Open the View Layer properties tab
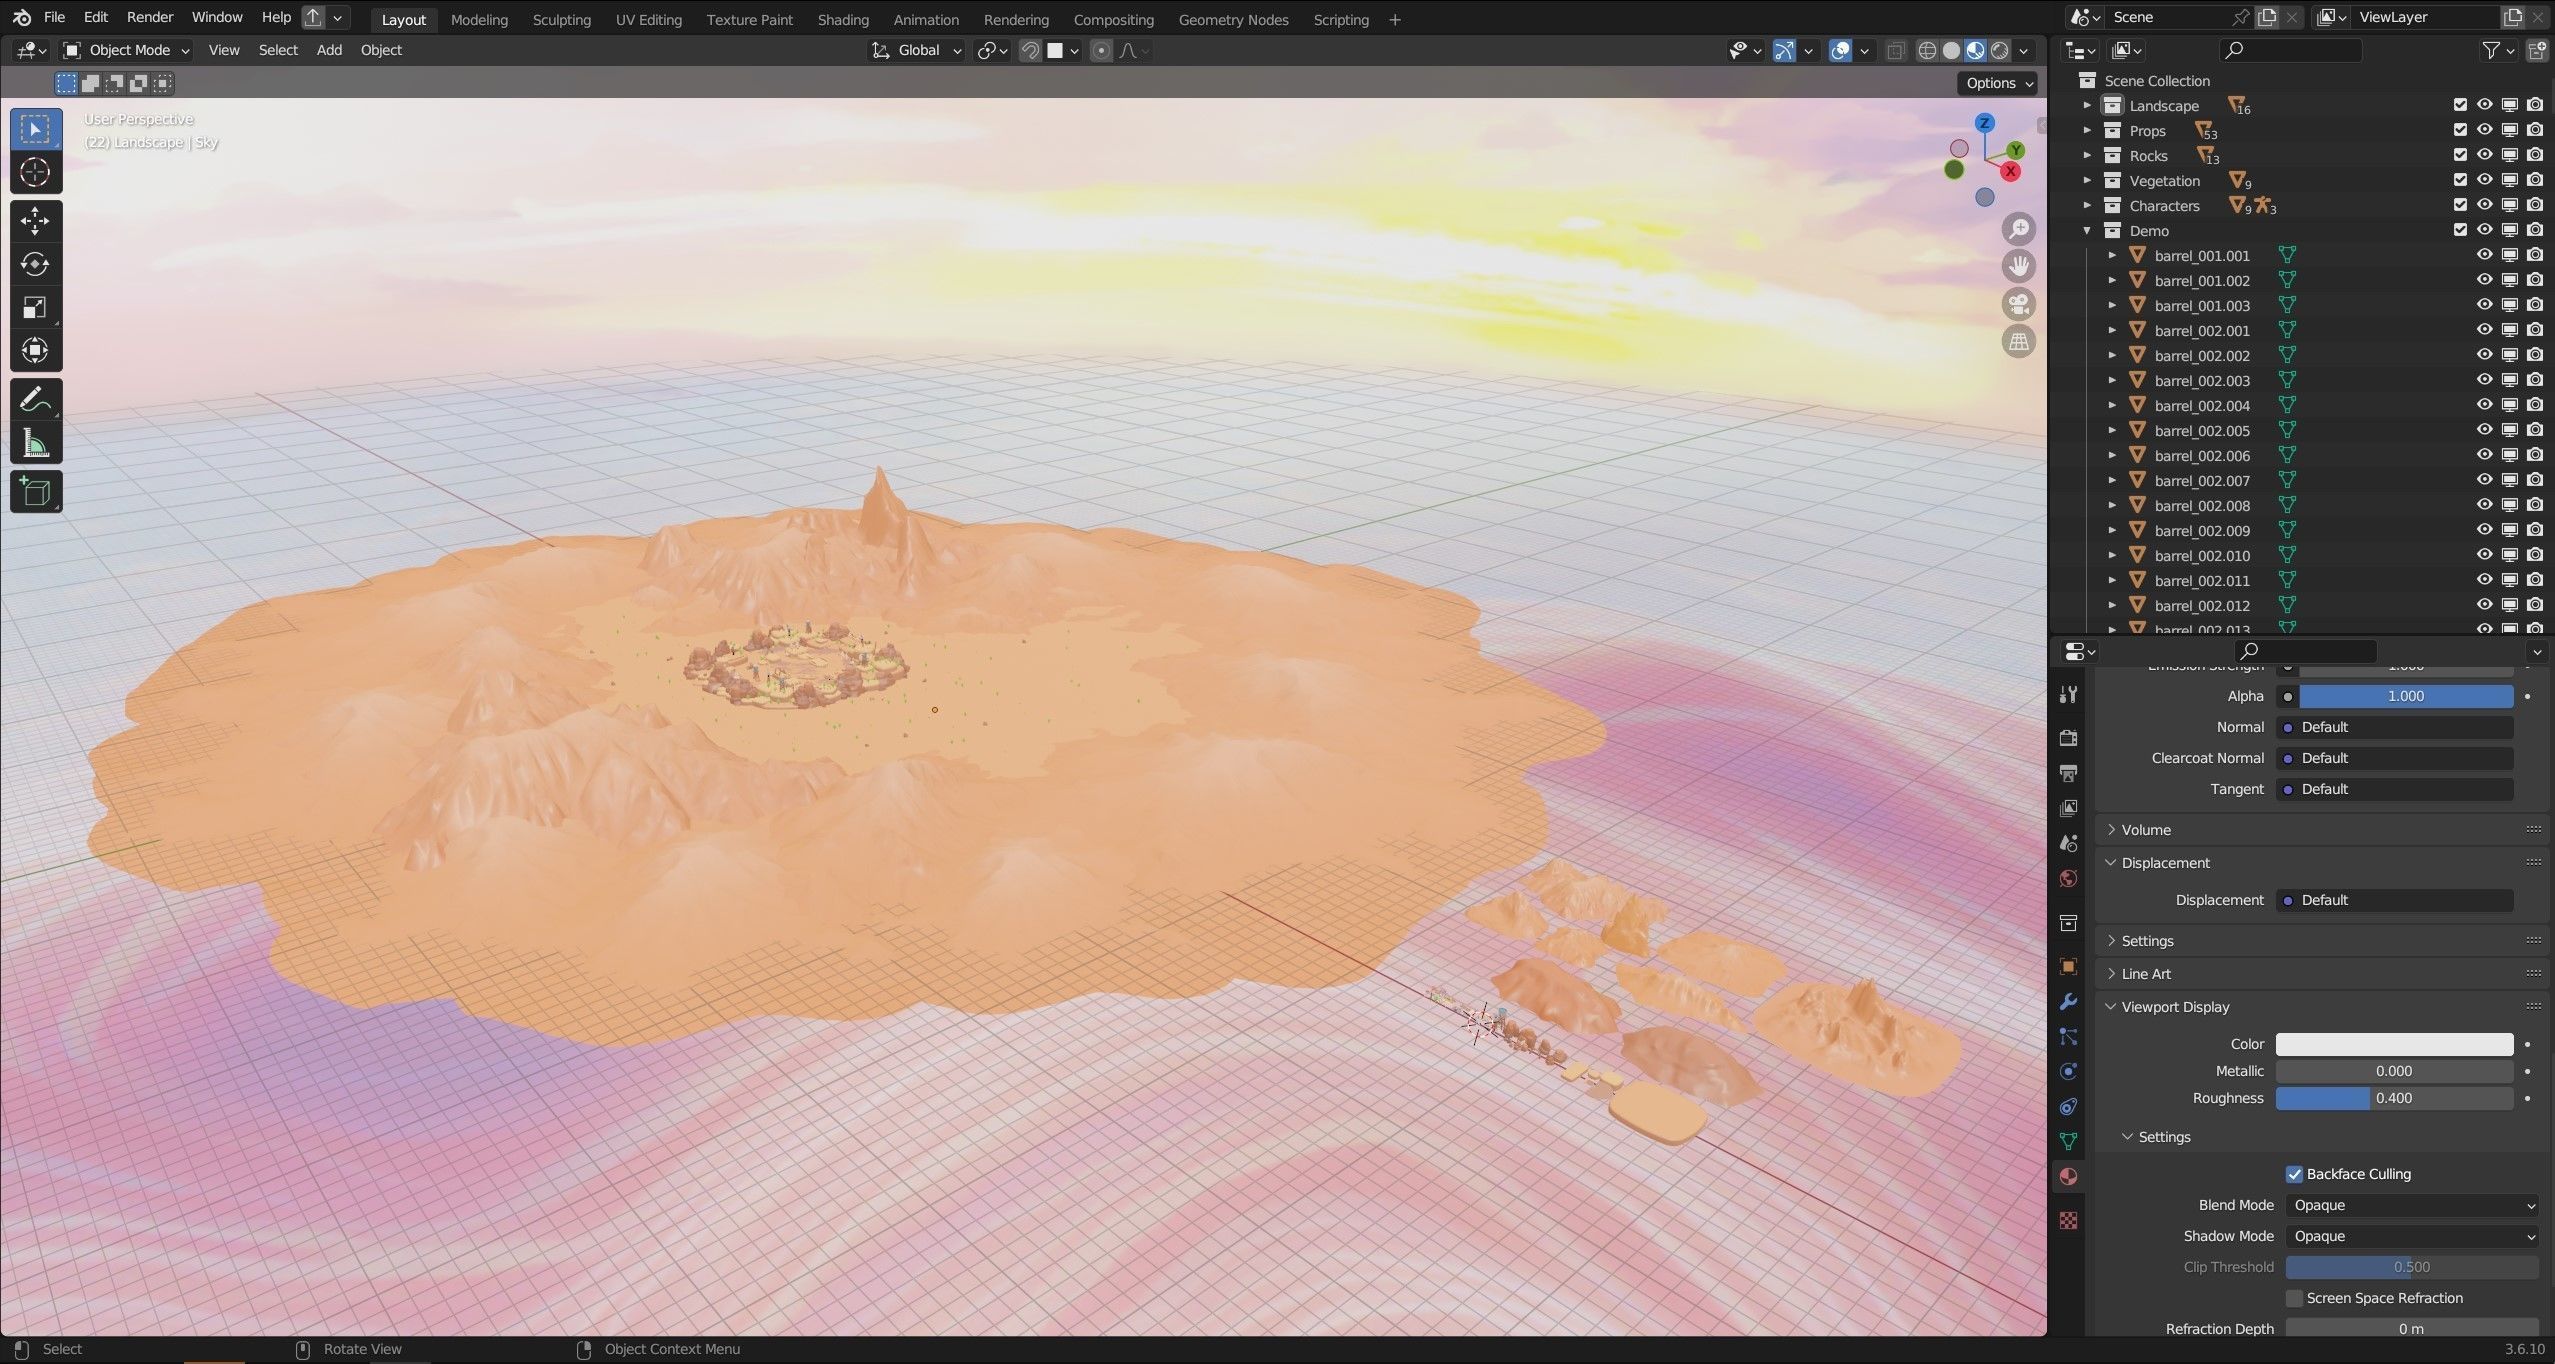The width and height of the screenshot is (2555, 1364). [2068, 808]
